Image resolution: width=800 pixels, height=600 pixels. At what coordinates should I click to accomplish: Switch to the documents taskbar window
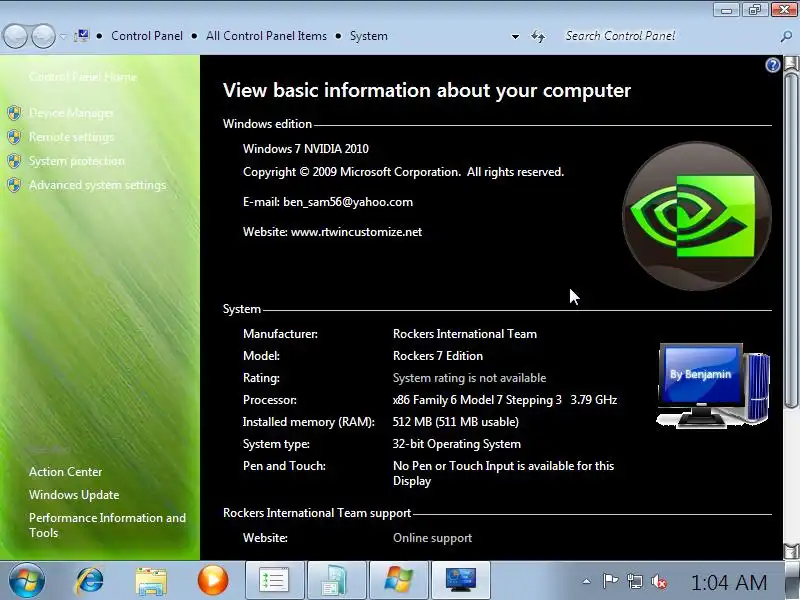(x=337, y=581)
